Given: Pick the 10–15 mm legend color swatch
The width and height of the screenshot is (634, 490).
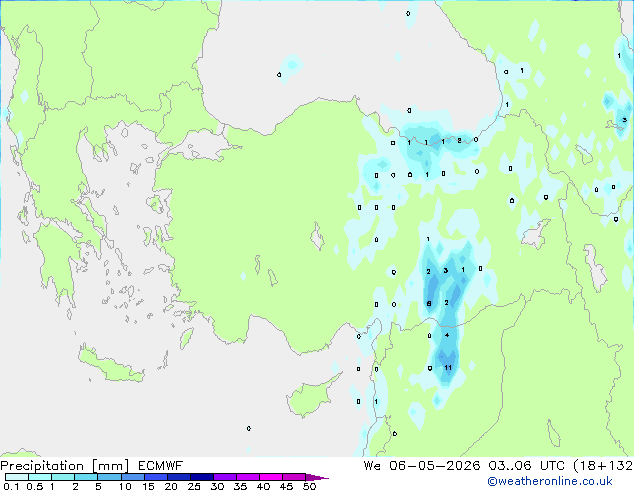Looking at the screenshot, I should [132, 477].
